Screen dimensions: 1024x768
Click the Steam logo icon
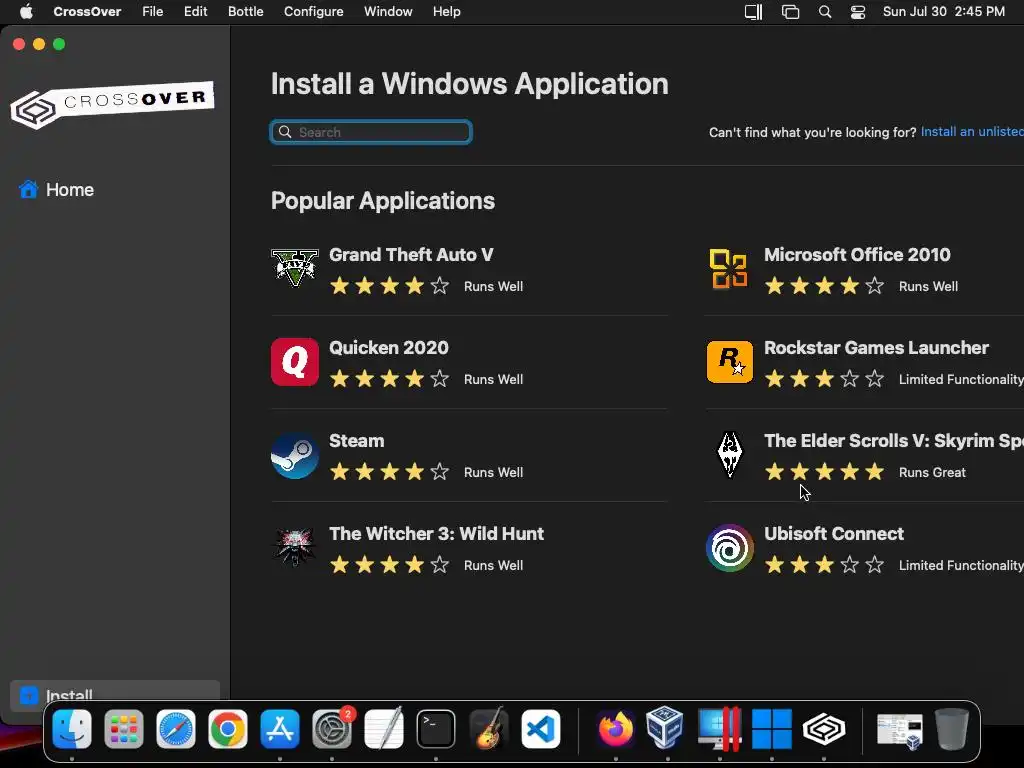pos(295,455)
